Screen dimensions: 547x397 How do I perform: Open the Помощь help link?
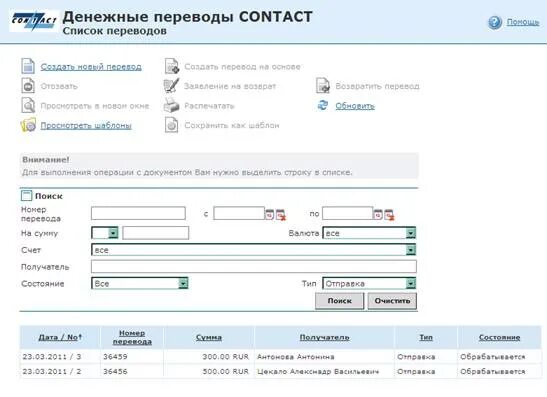pyautogui.click(x=523, y=22)
